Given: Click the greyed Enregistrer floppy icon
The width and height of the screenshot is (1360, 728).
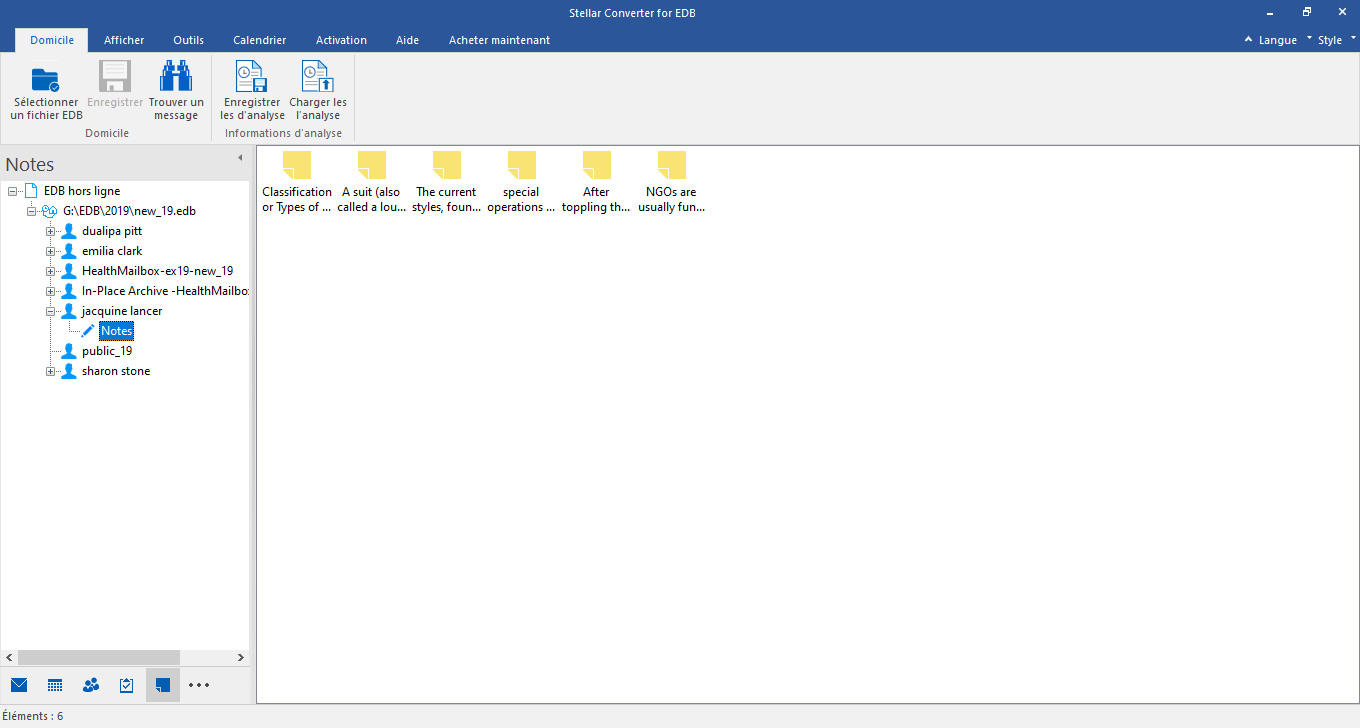Looking at the screenshot, I should point(115,77).
